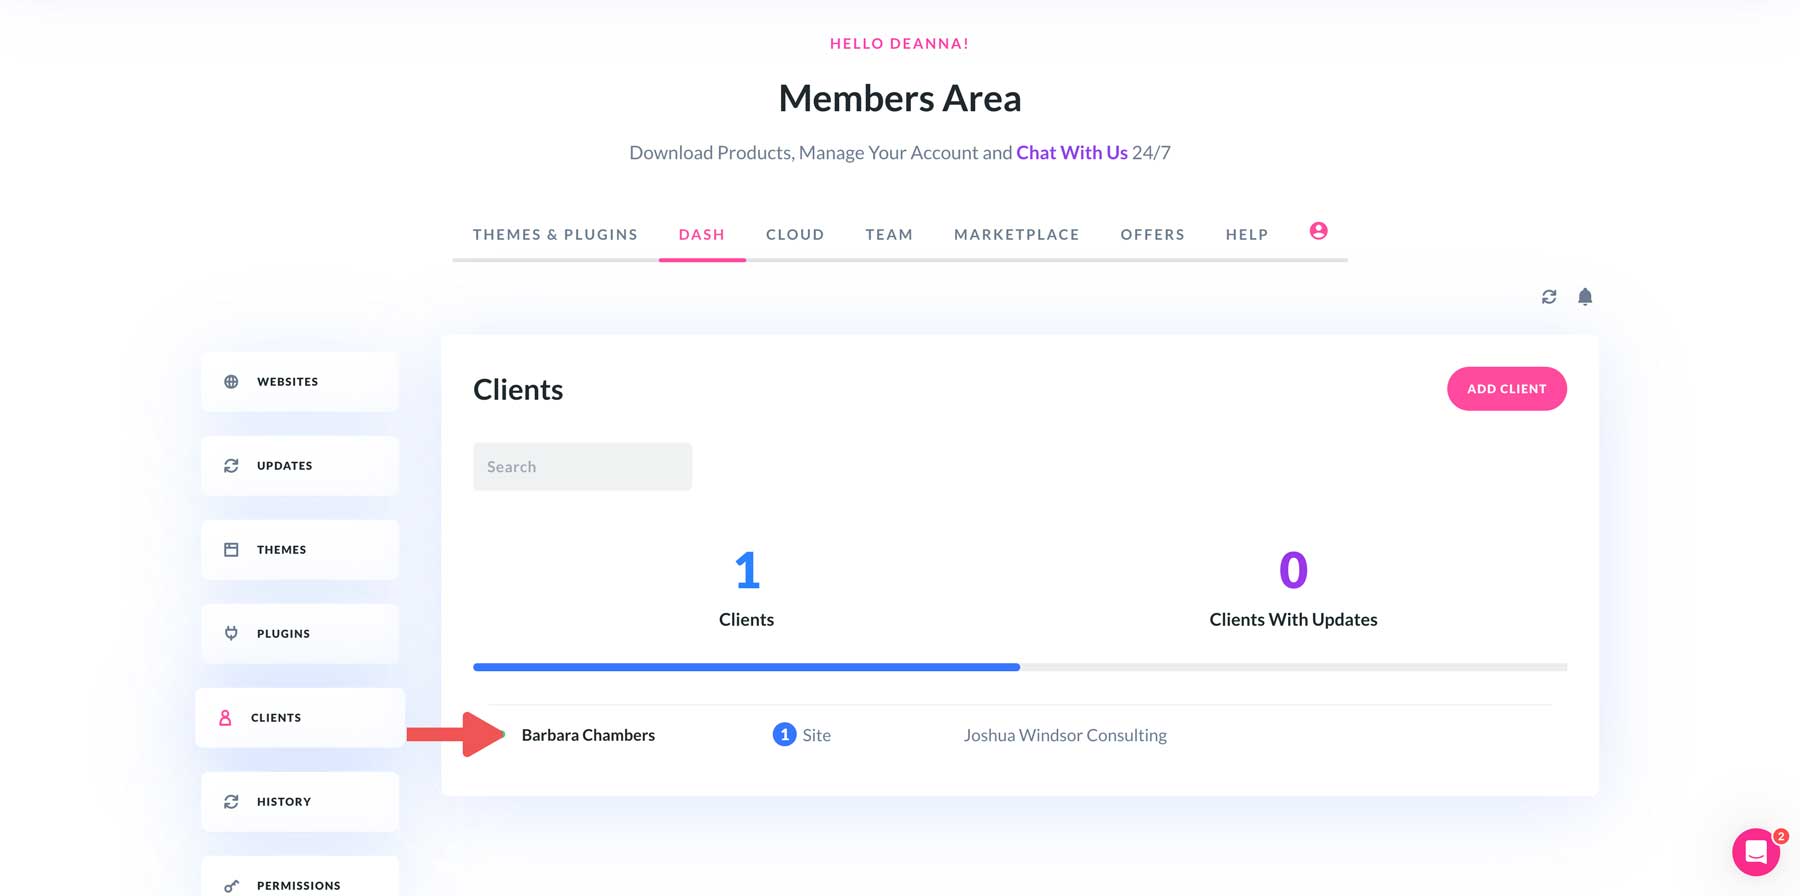Screen dimensions: 1800x896
Task: Click the key icon beside Permissions
Action: (231, 886)
